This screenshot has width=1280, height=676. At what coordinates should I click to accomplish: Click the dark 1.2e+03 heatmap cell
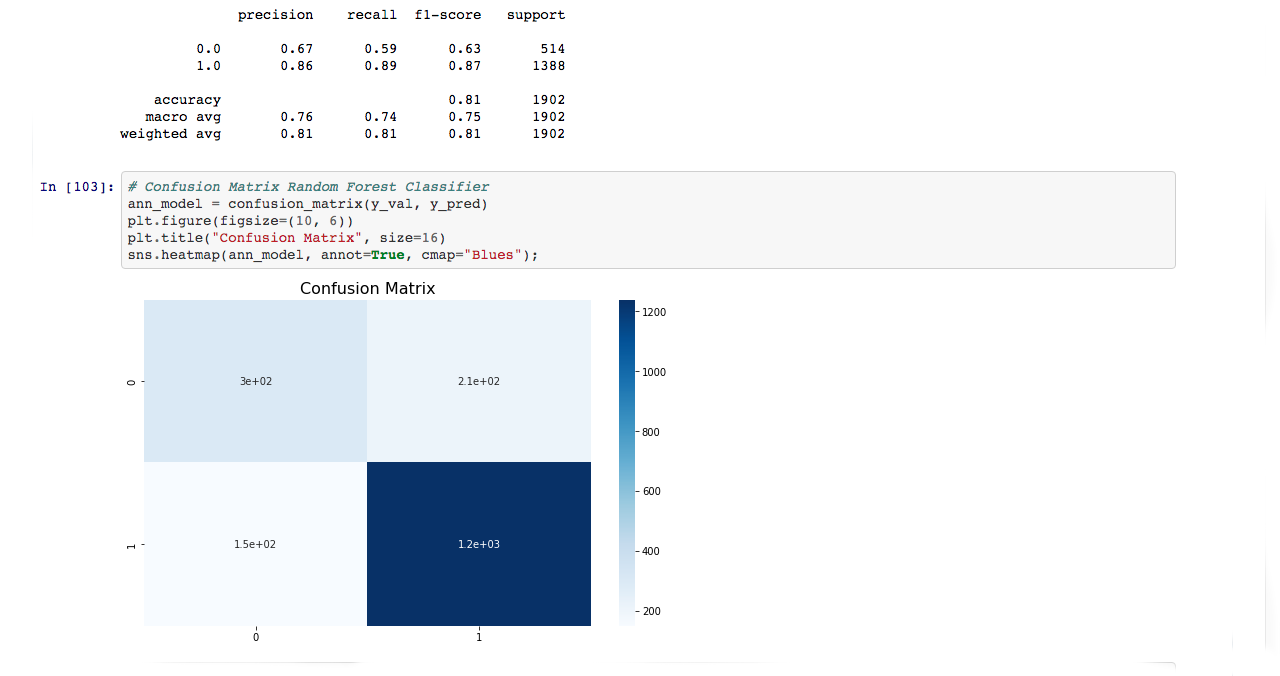pos(478,543)
